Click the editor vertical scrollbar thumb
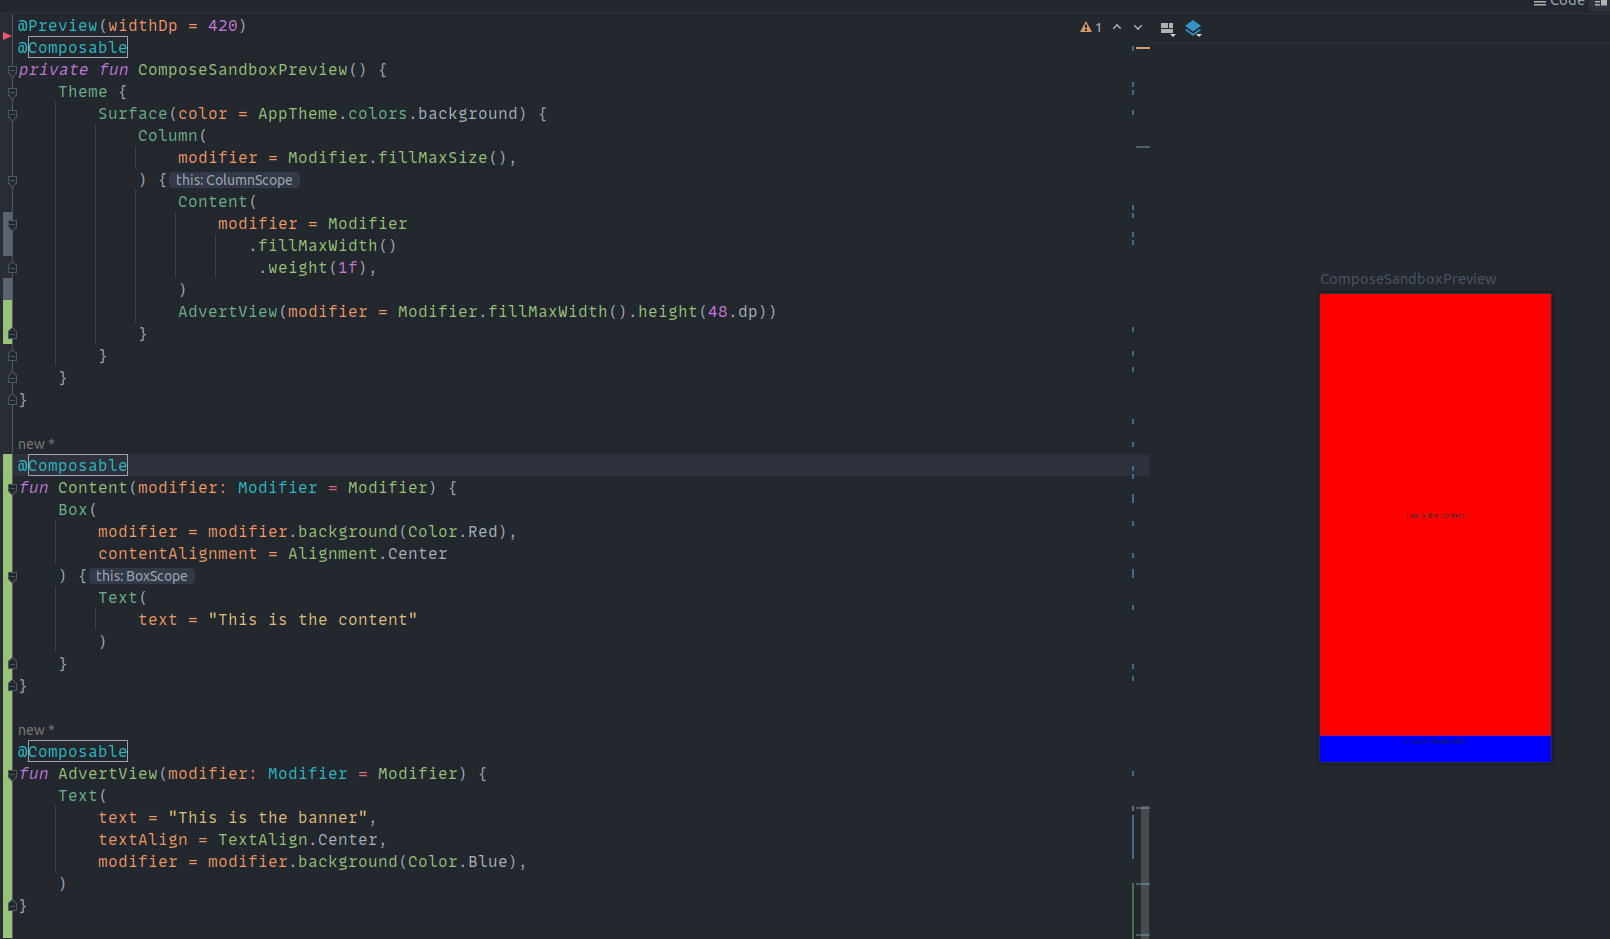 (x=1144, y=870)
